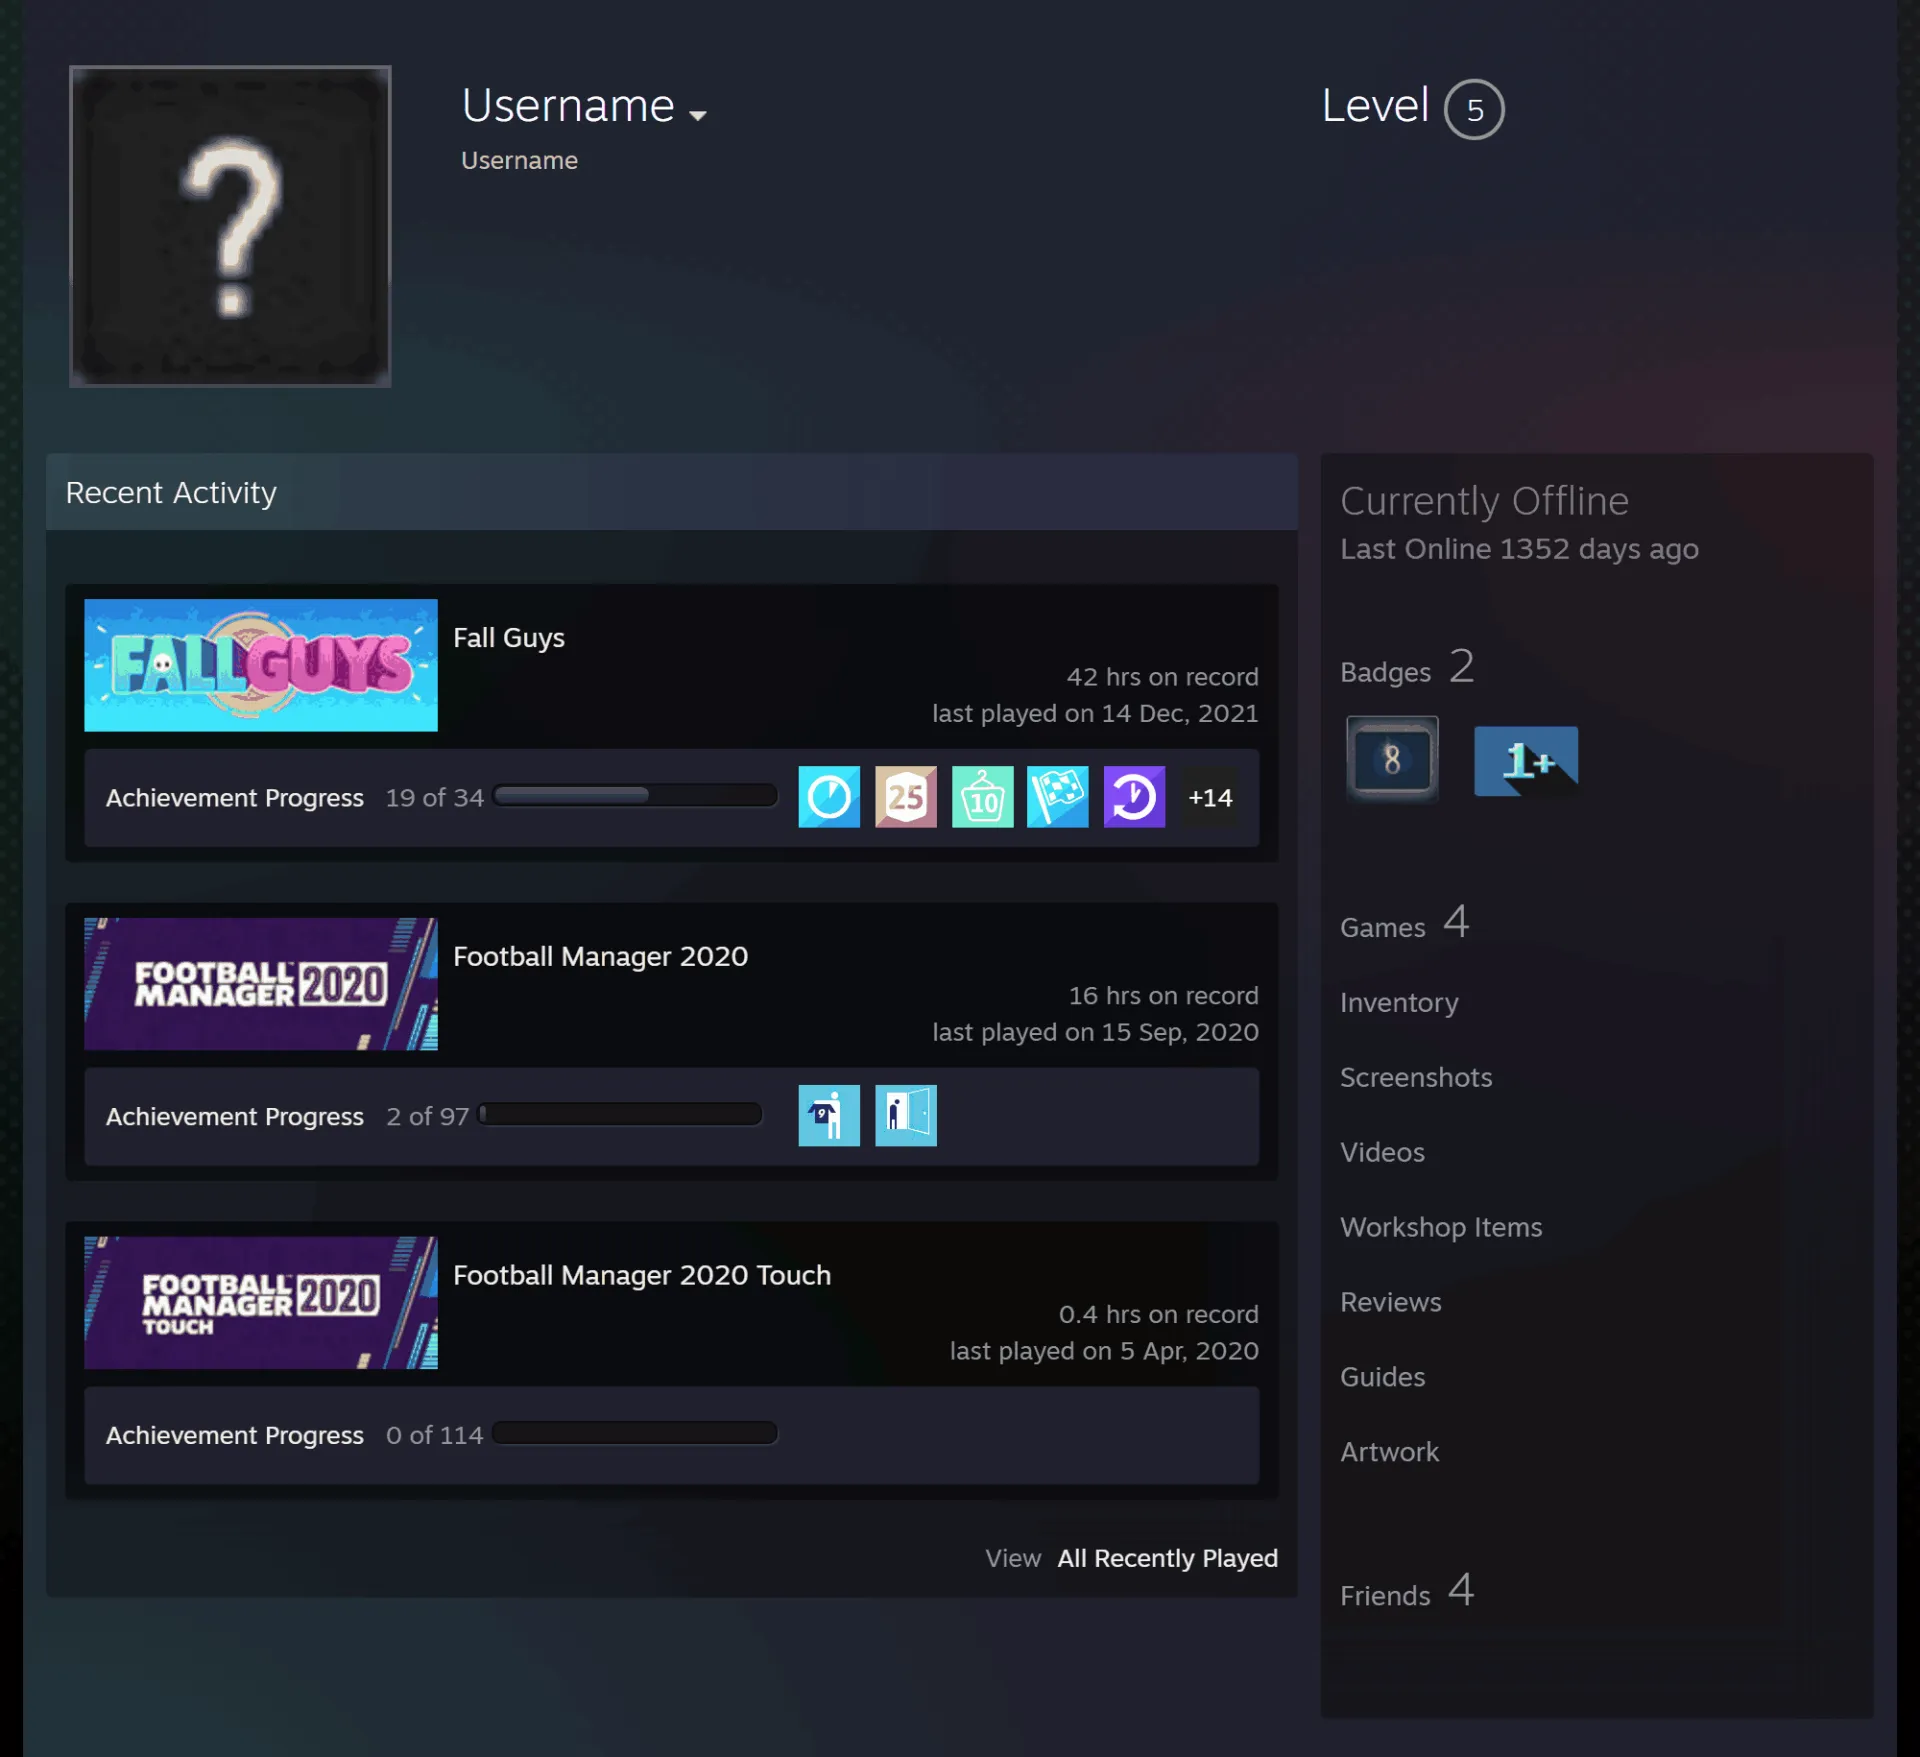Open the Reviews link
The width and height of the screenshot is (1920, 1757).
click(x=1391, y=1302)
